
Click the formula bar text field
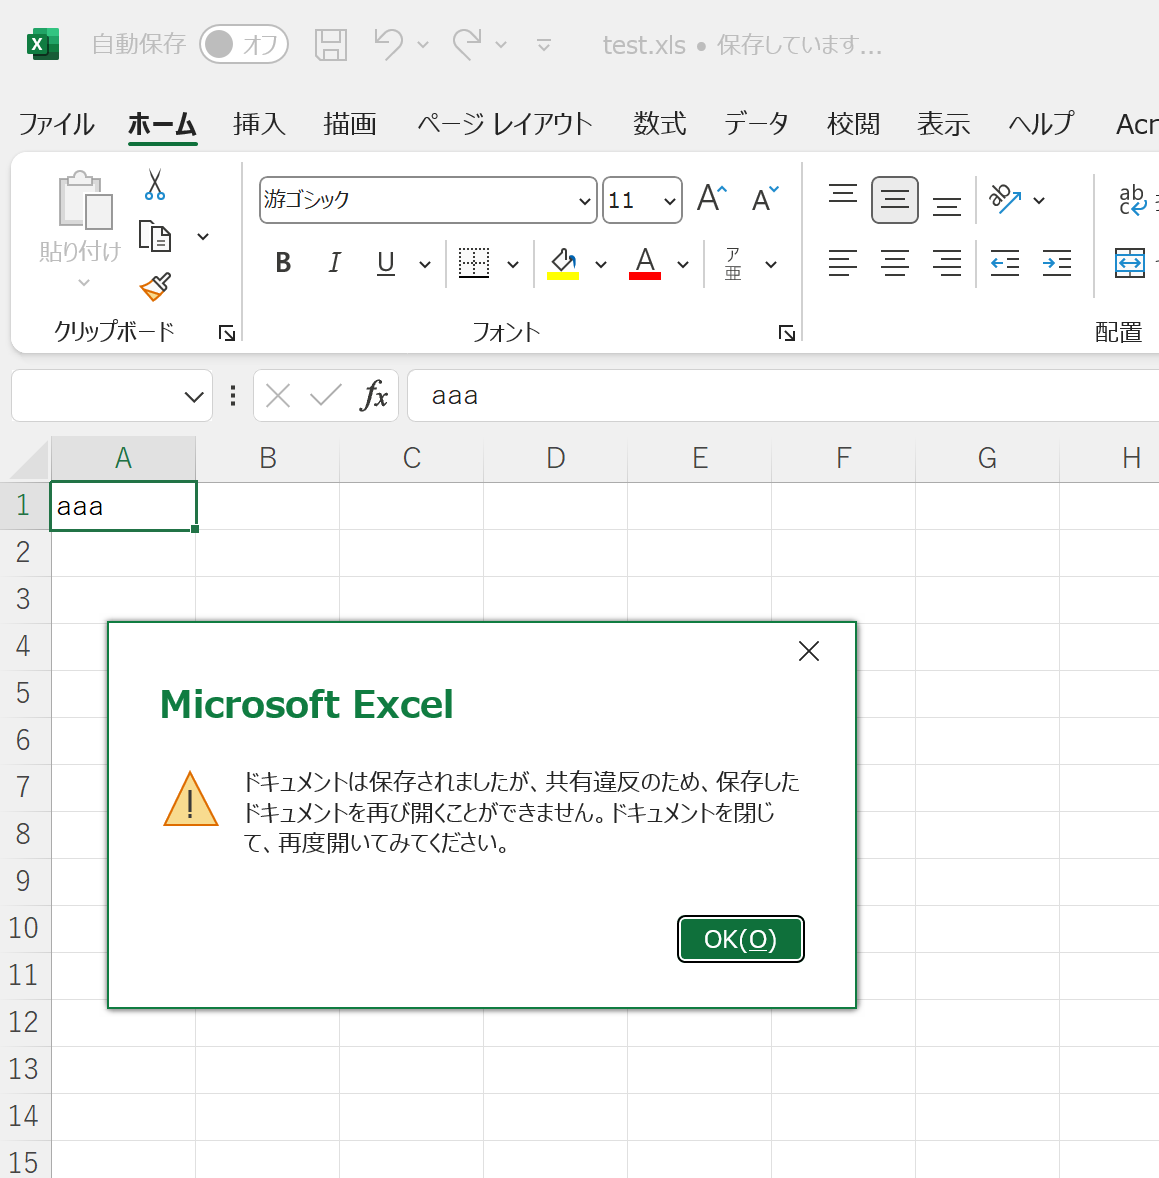tap(783, 395)
